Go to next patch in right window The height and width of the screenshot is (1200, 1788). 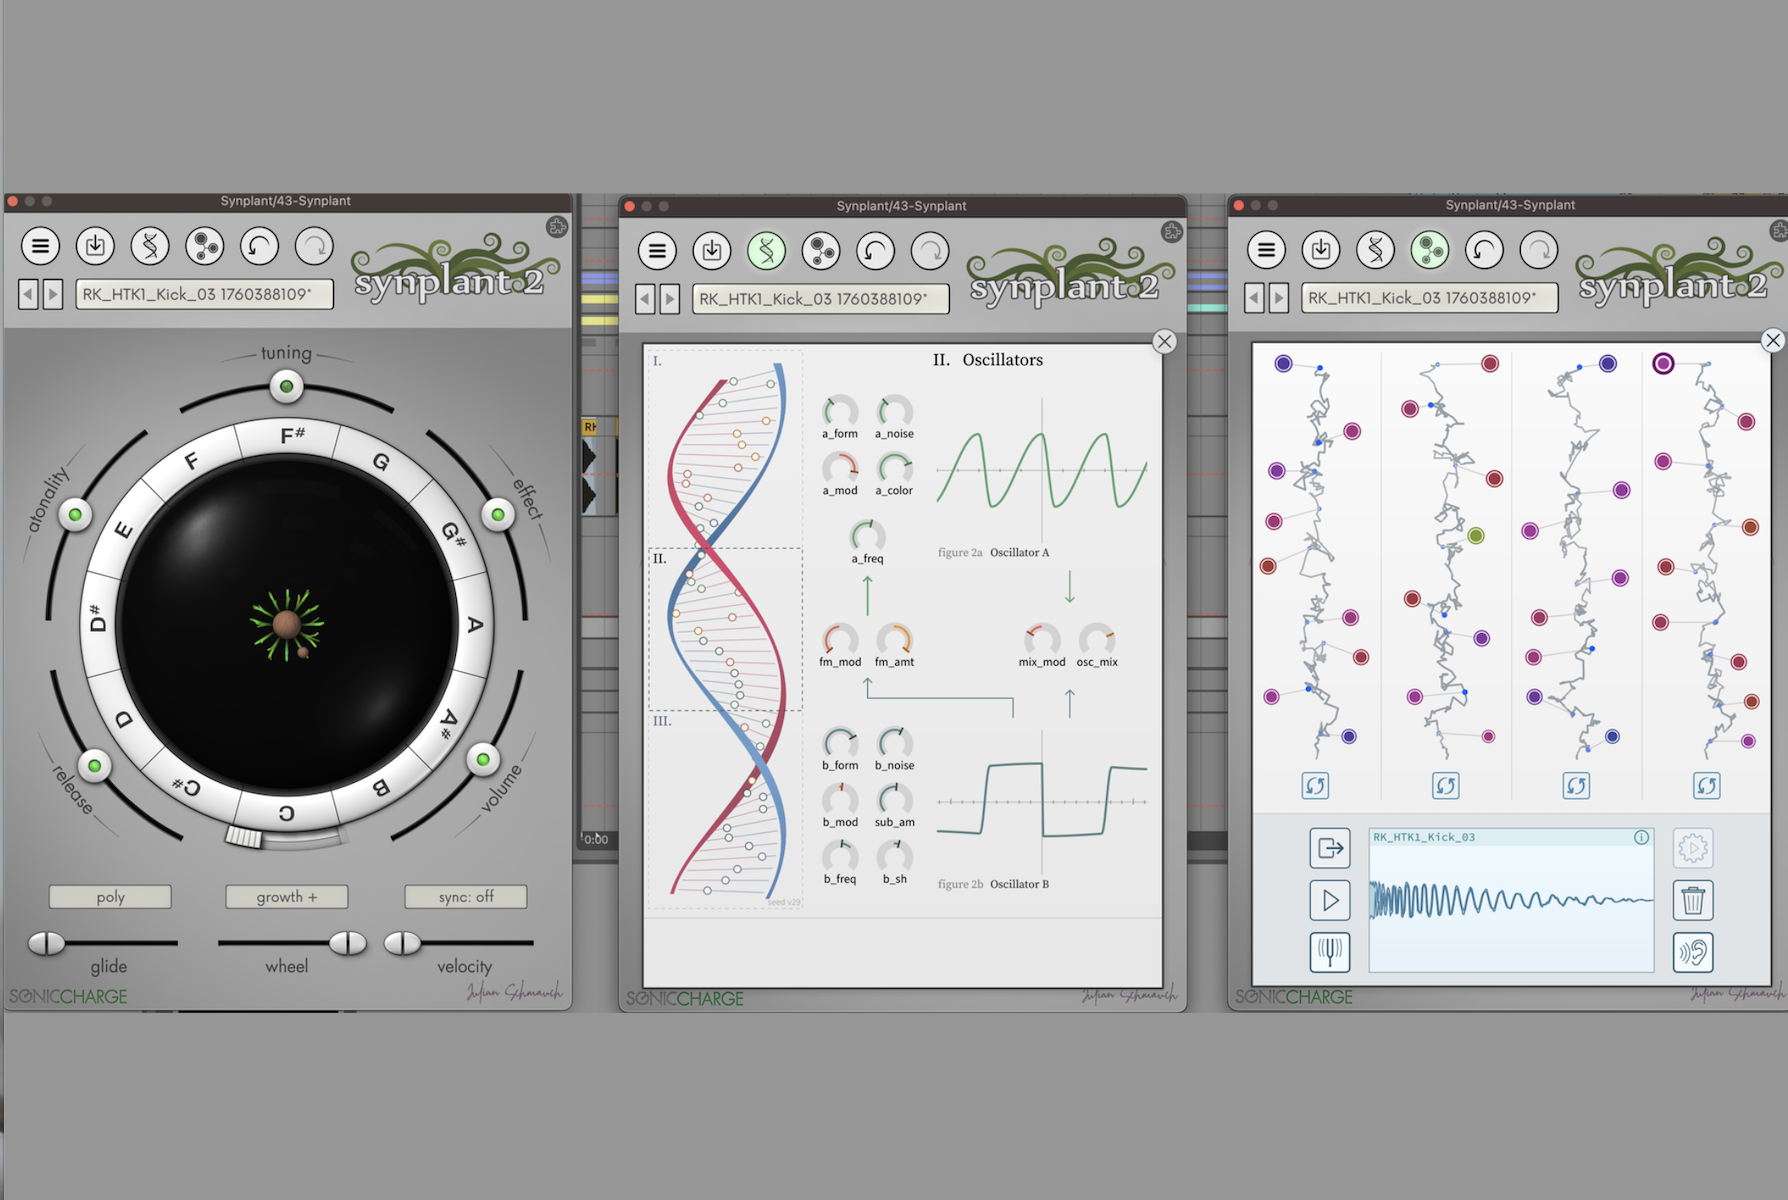(1279, 298)
